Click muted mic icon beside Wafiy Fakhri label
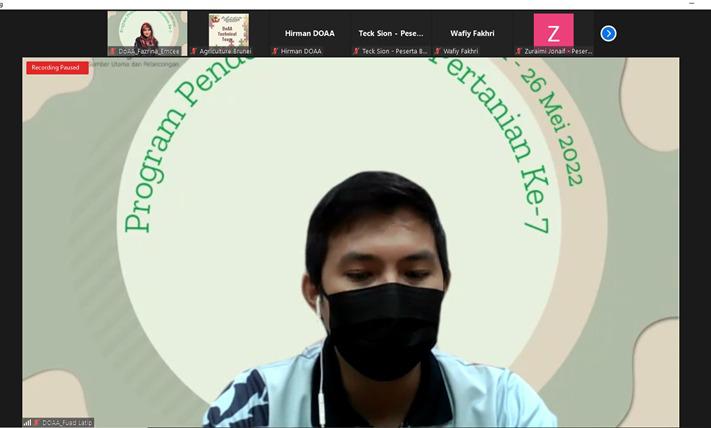Viewport: 711px width, 428px height. pos(437,51)
